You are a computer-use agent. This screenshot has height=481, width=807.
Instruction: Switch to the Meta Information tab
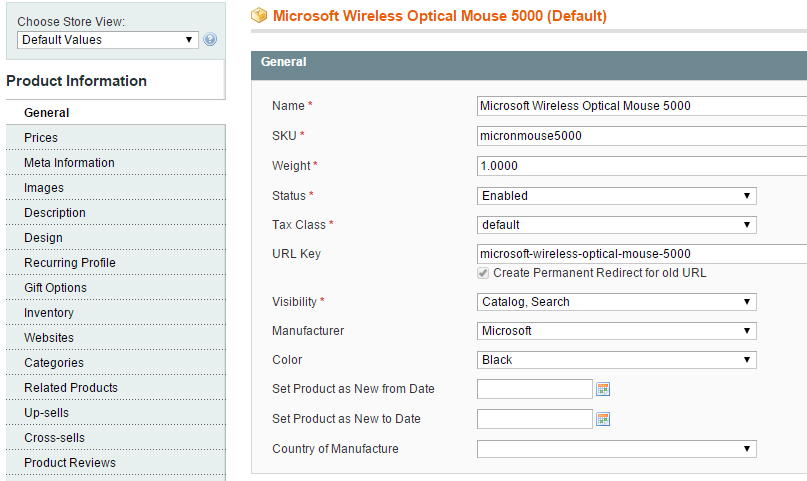[x=116, y=163]
